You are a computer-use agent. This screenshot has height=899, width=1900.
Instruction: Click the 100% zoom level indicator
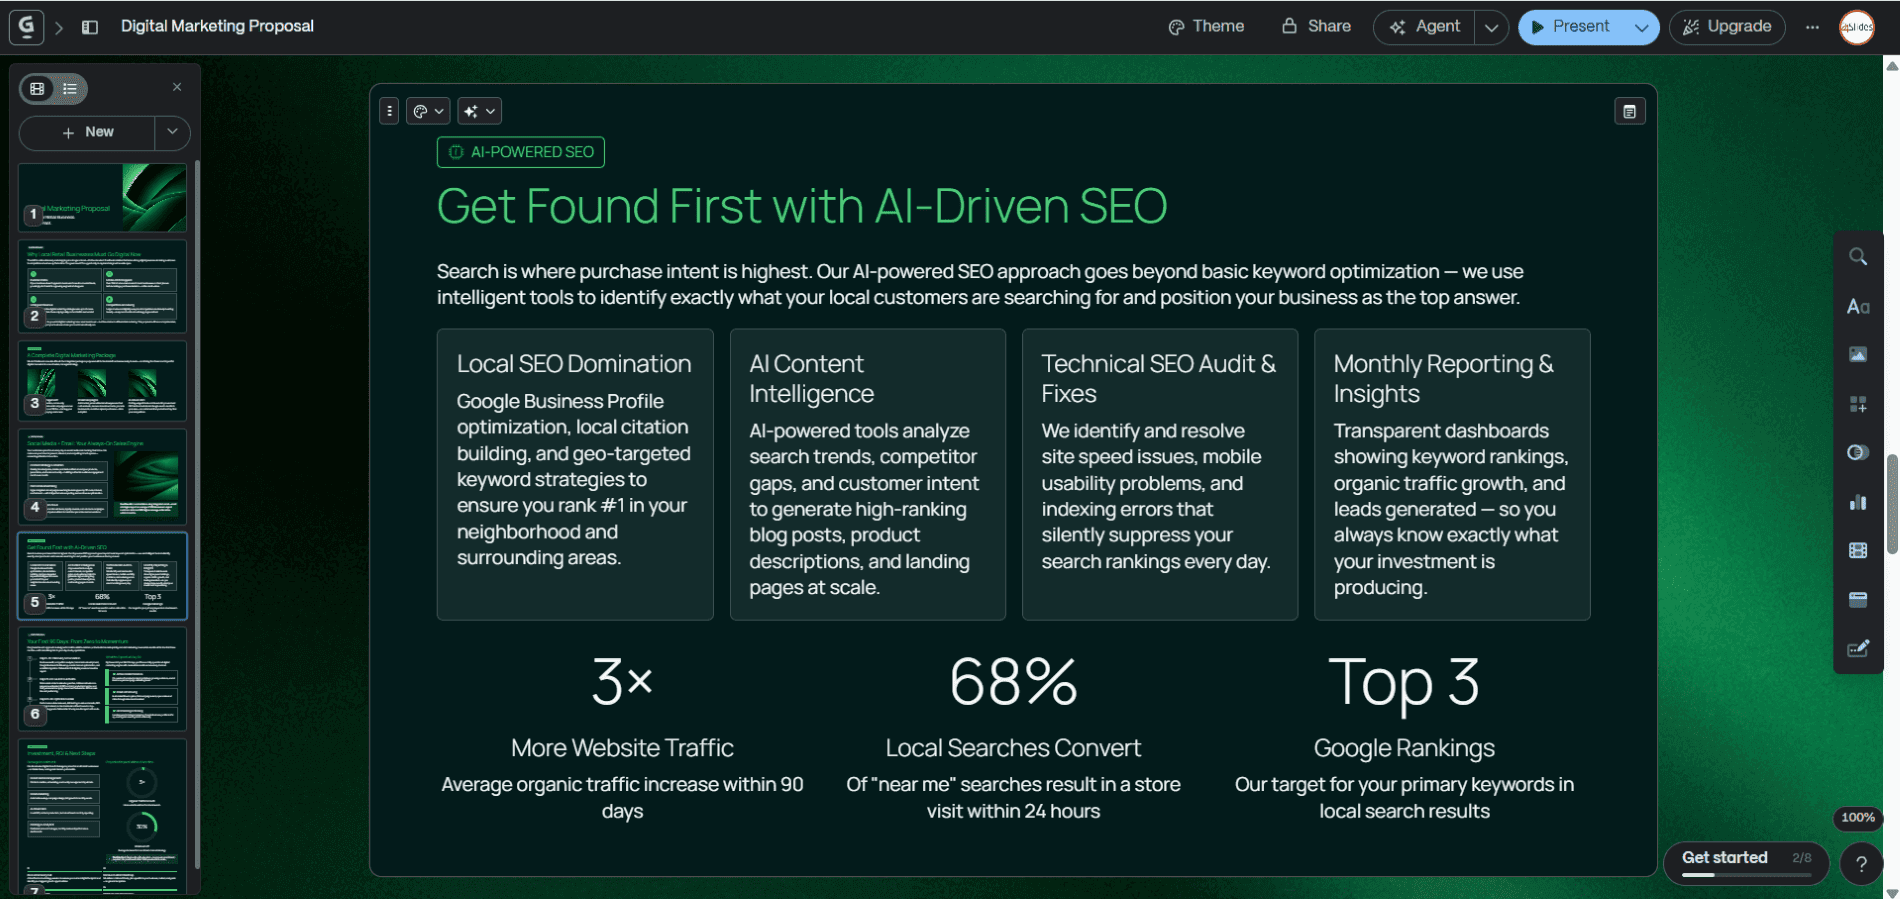coord(1858,817)
